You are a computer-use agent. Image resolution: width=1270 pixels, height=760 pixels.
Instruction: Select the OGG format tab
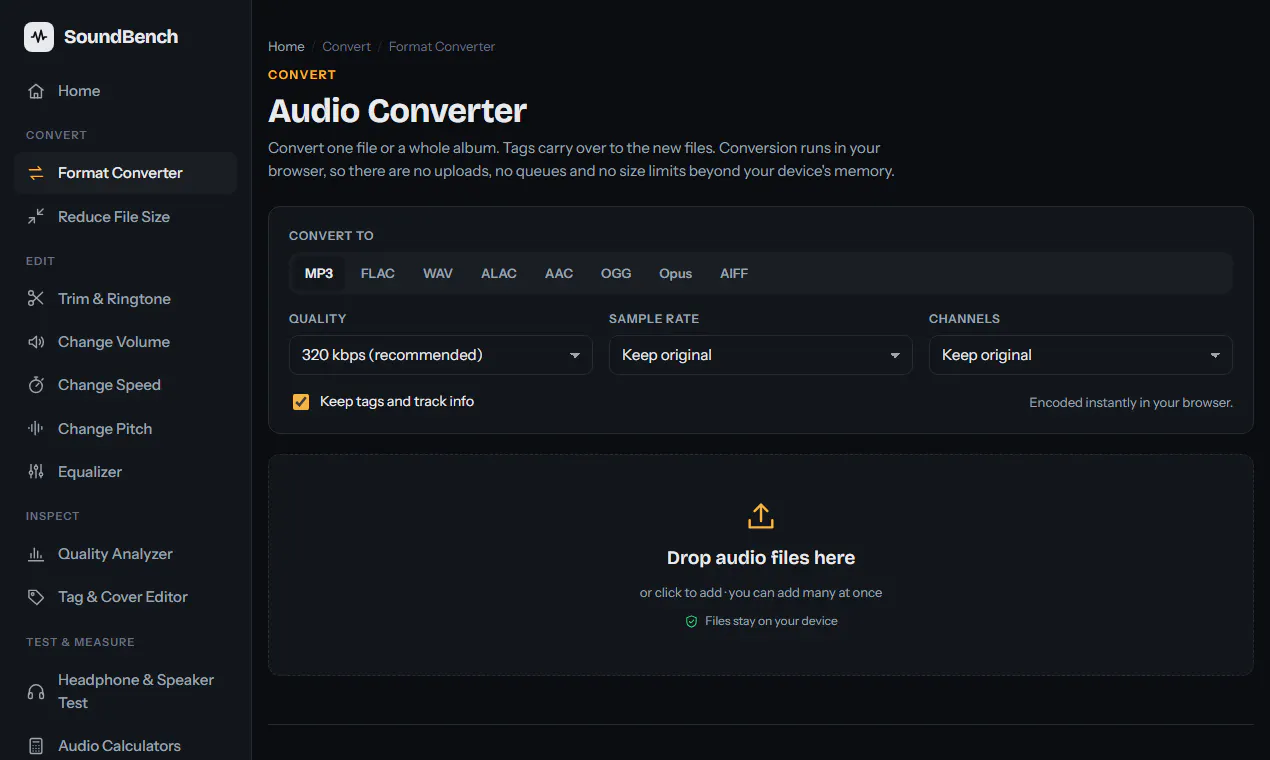click(x=616, y=273)
